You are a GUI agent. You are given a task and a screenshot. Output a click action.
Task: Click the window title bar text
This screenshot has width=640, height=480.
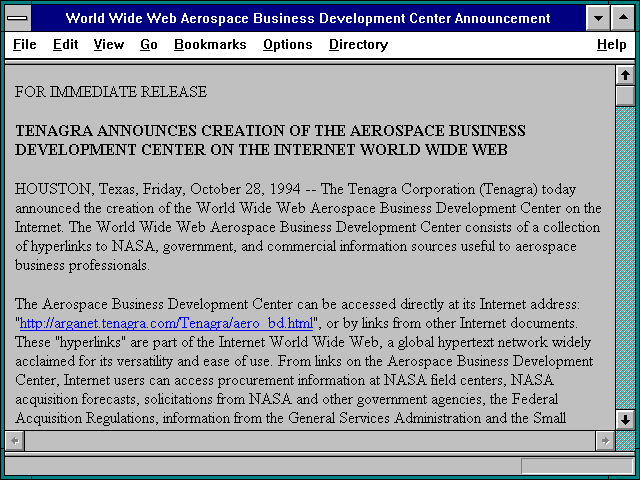(x=308, y=18)
